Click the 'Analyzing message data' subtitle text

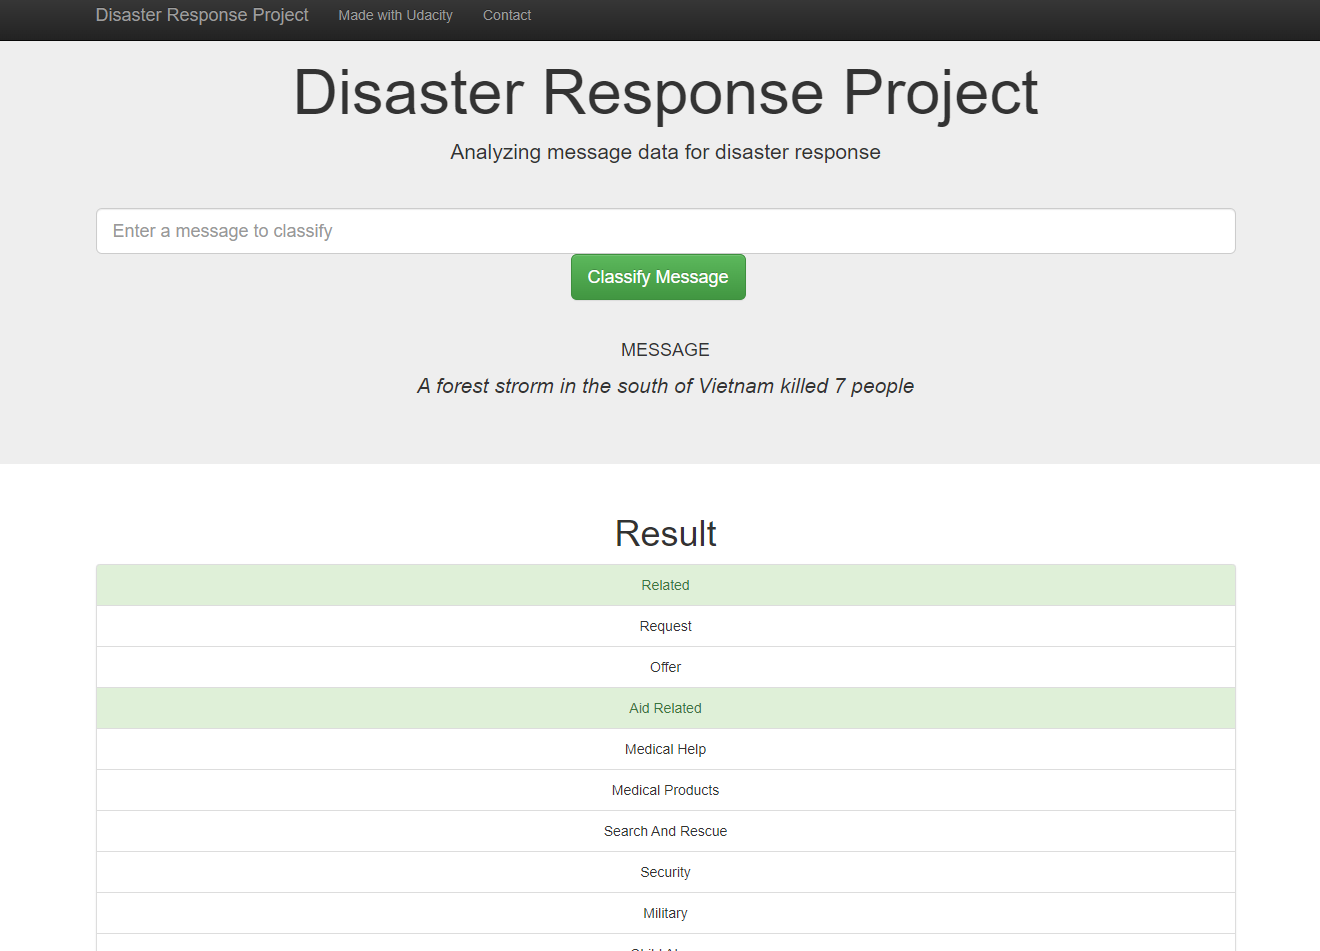click(666, 152)
